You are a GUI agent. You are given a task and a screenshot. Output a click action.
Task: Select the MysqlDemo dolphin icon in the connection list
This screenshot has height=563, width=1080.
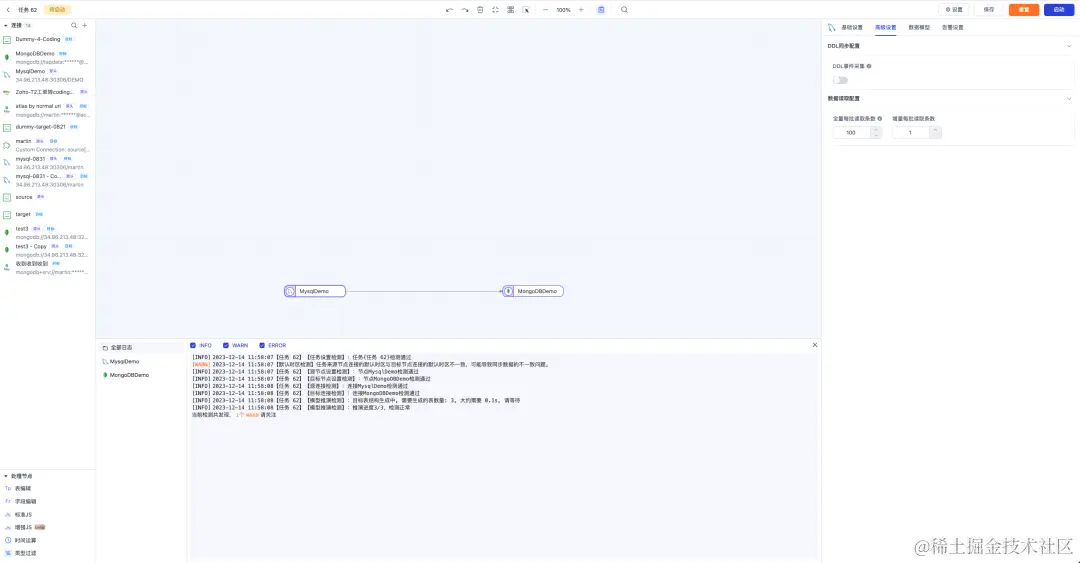[7, 75]
